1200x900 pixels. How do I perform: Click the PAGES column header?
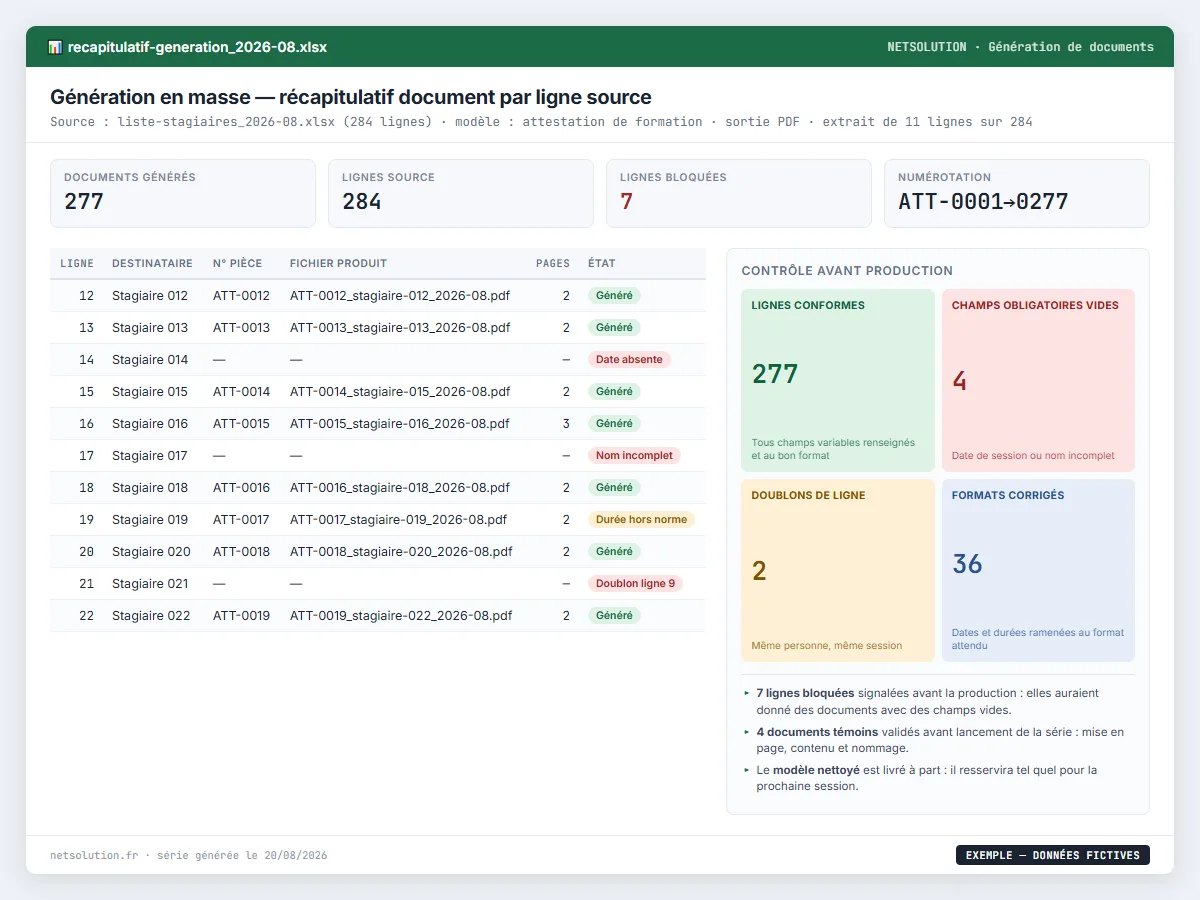click(553, 264)
